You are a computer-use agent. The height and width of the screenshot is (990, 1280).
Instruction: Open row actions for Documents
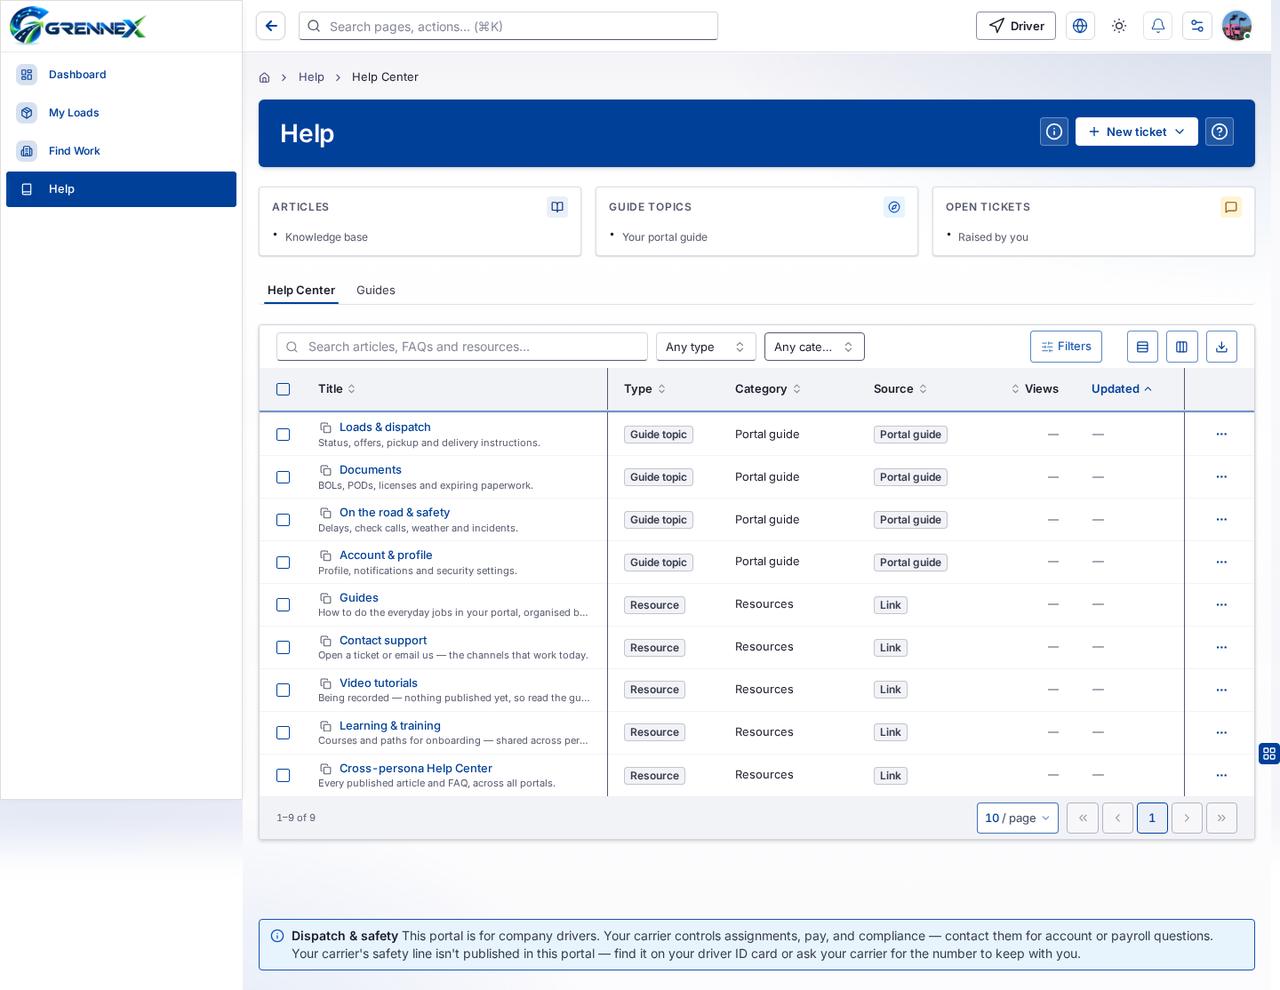pyautogui.click(x=1221, y=477)
